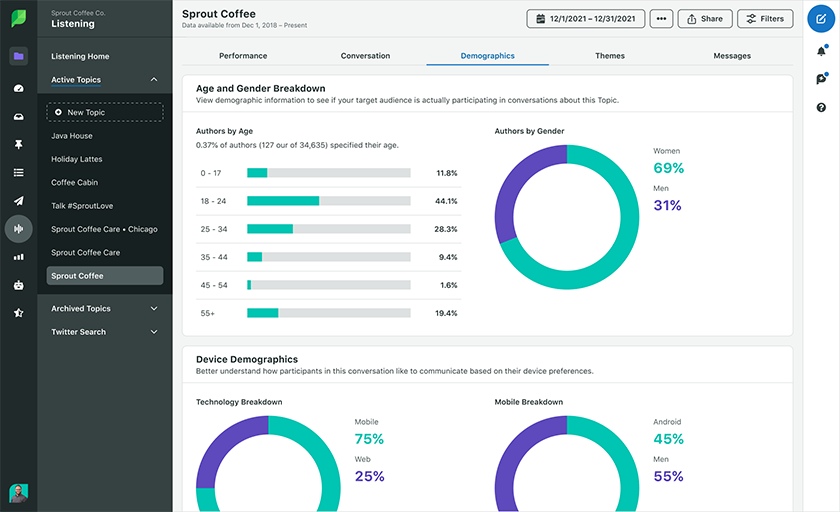Click the Mobile Breakdown donut chart

[x=567, y=464]
